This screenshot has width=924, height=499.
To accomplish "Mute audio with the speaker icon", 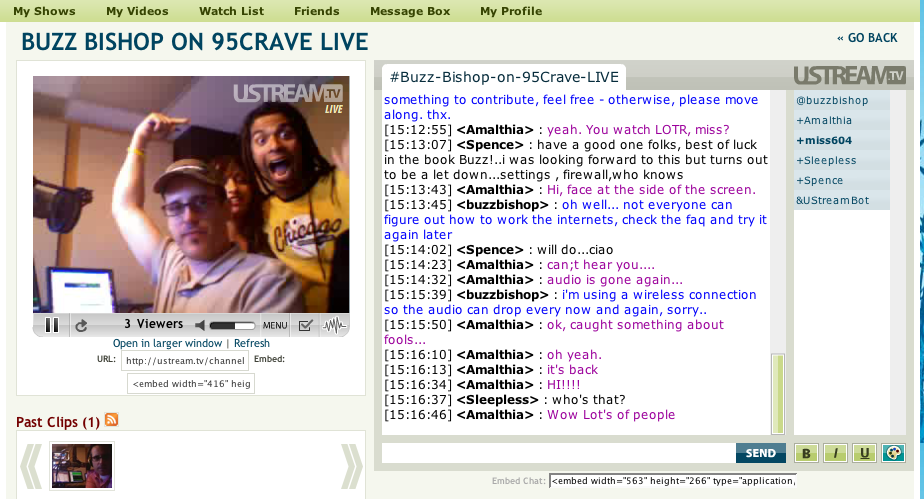I will (200, 325).
